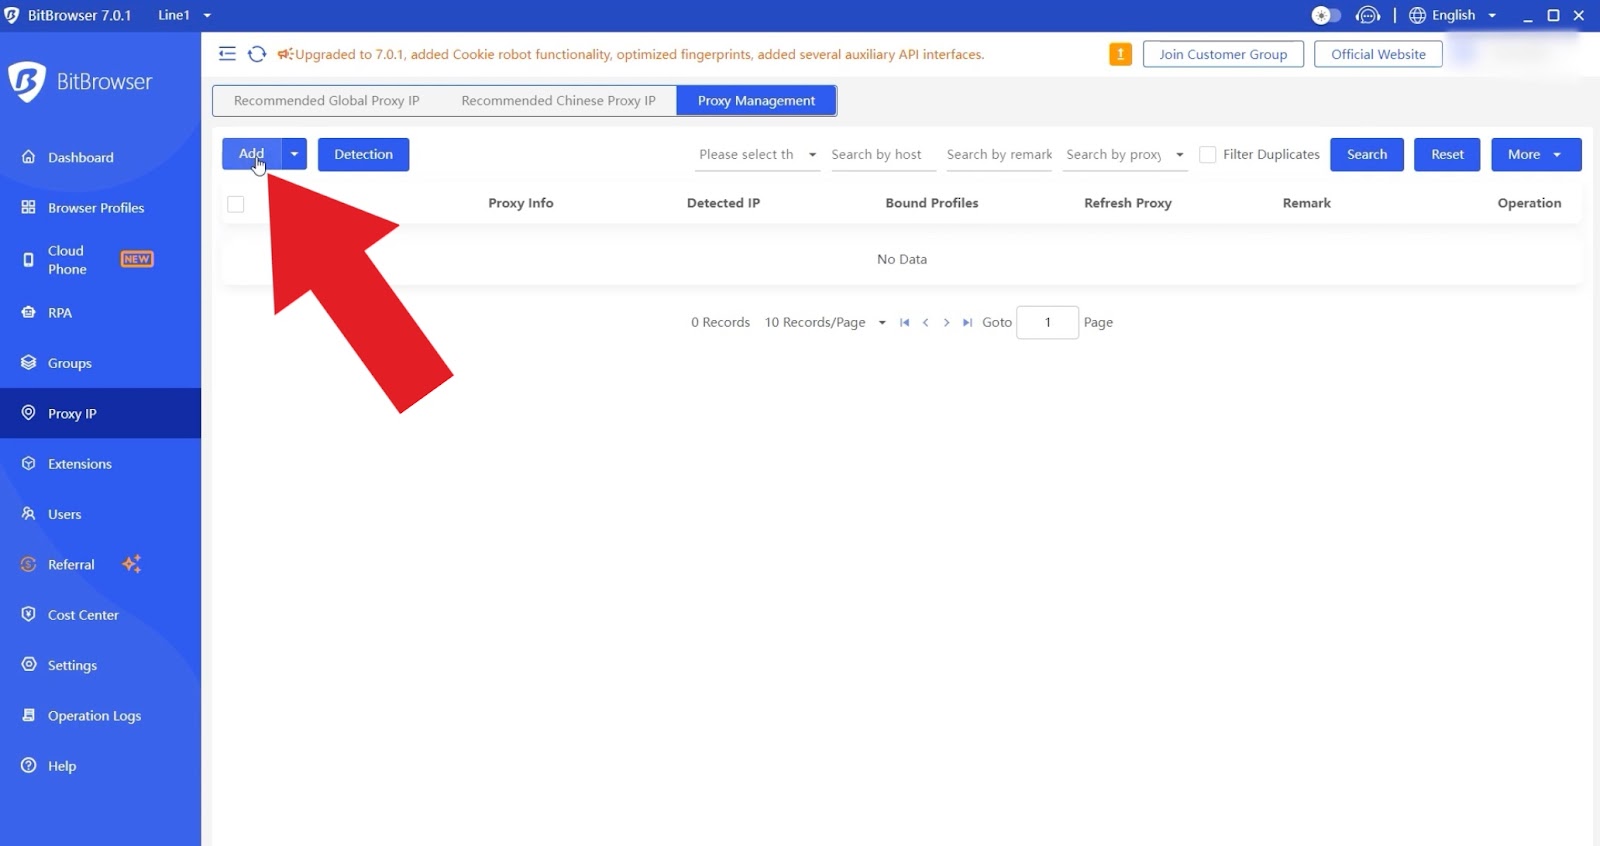1600x846 pixels.
Task: Click the refresh icon in top bar
Action: click(x=257, y=54)
